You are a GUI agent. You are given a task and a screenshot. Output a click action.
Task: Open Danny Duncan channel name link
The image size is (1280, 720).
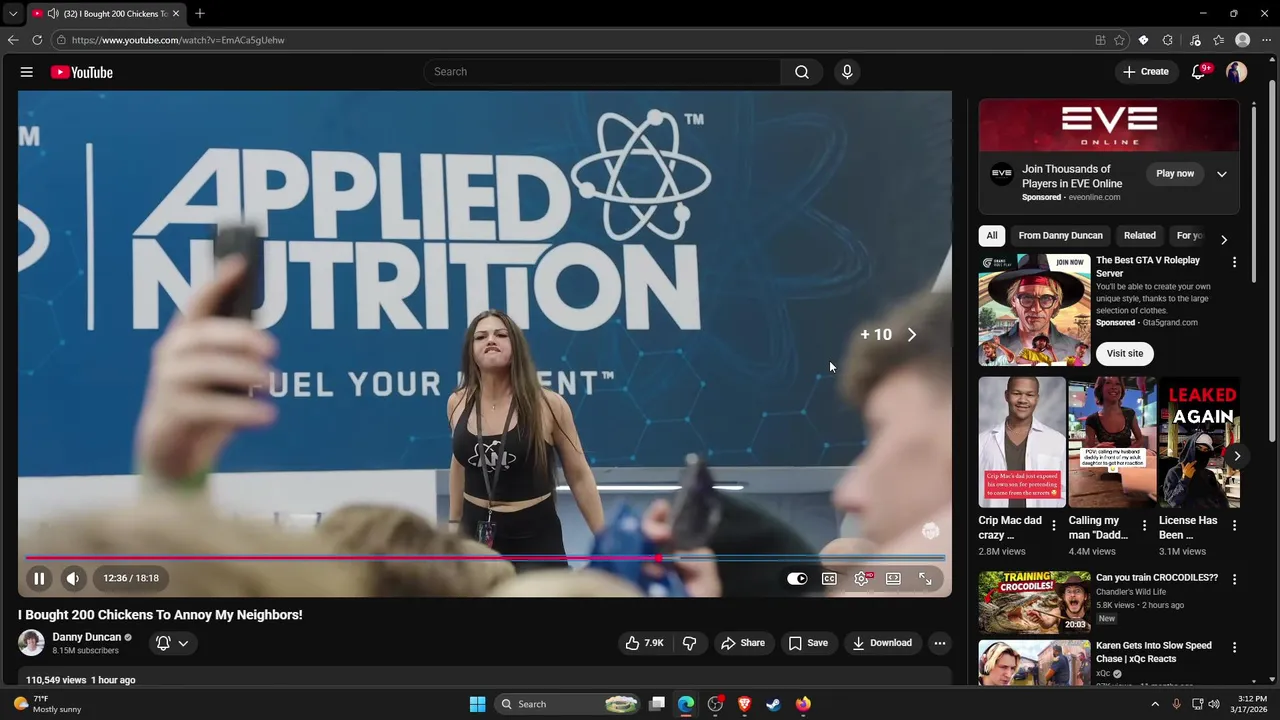pyautogui.click(x=86, y=637)
